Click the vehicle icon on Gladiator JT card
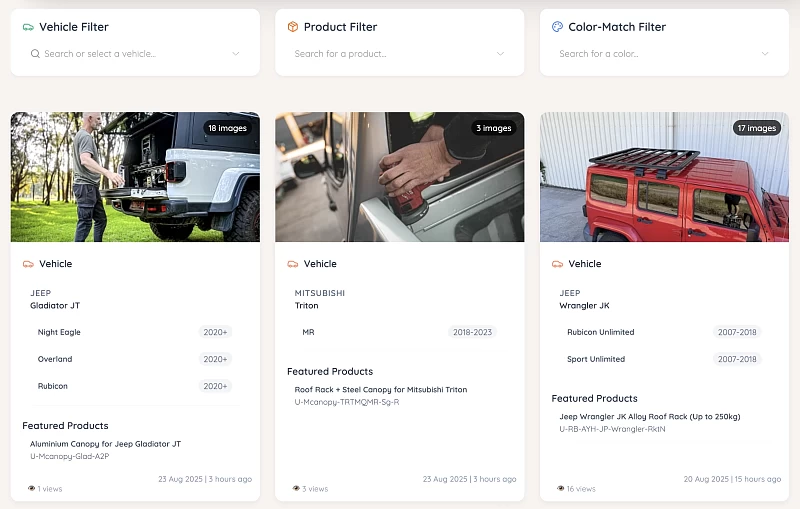The height and width of the screenshot is (509, 800). [x=28, y=264]
